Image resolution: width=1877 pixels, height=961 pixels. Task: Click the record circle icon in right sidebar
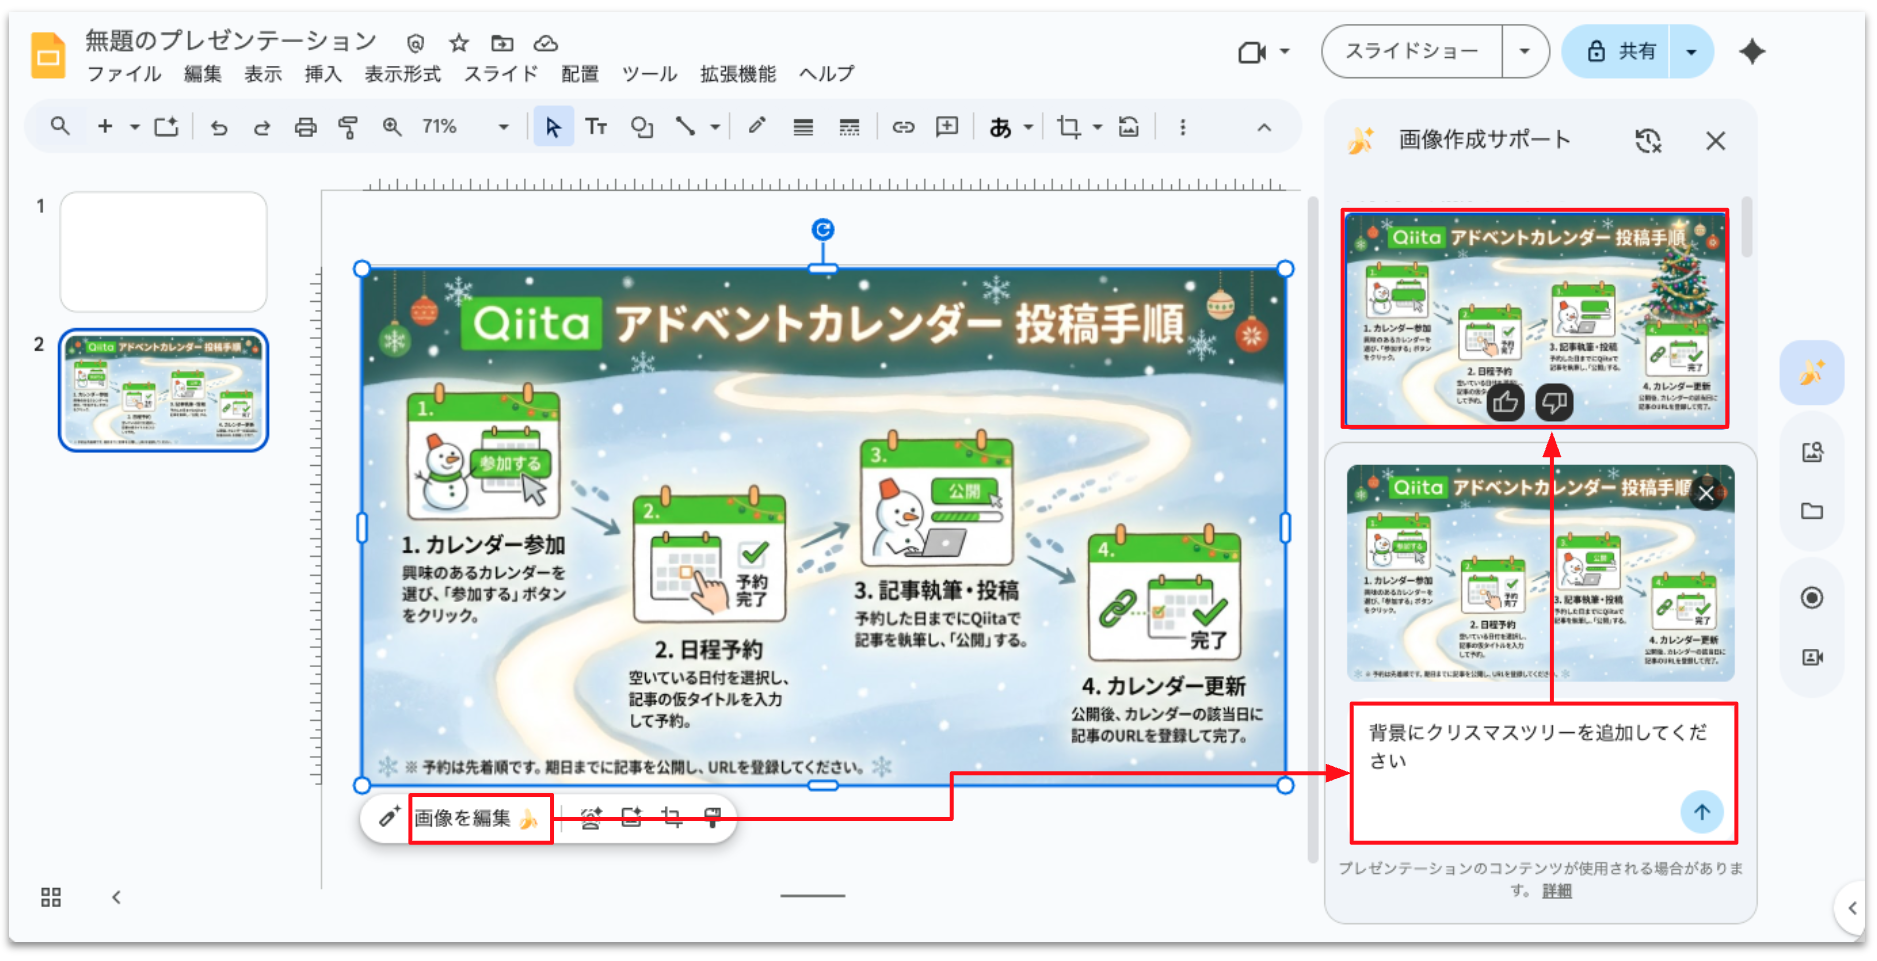coord(1812,598)
